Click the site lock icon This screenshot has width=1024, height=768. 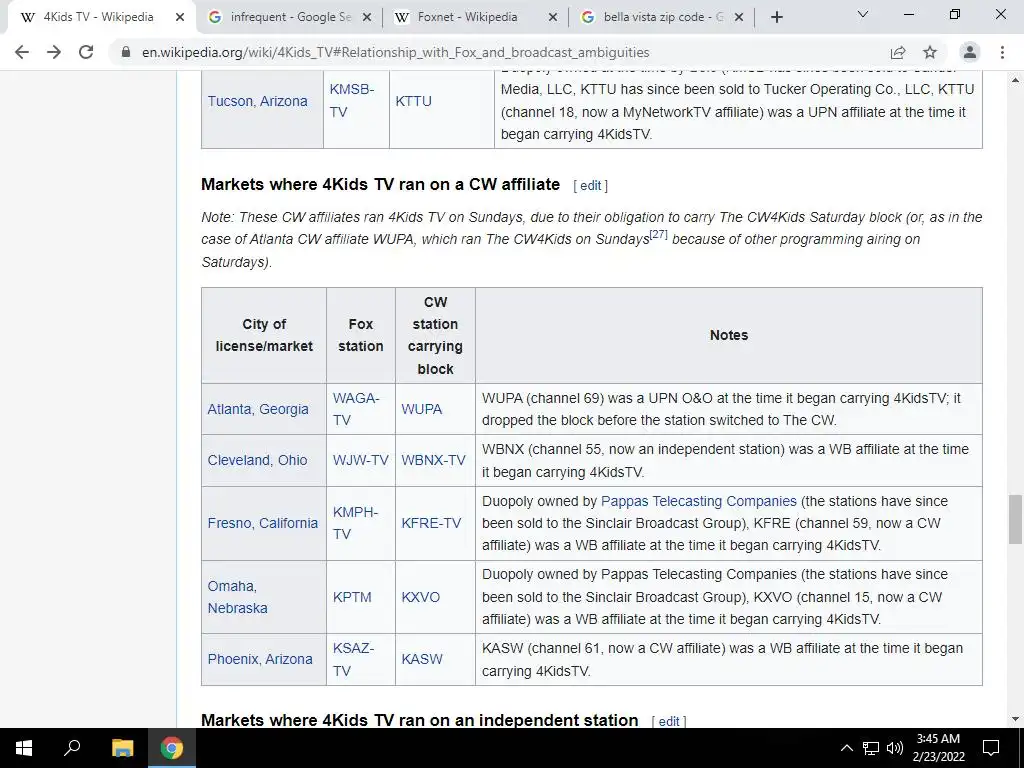click(126, 52)
